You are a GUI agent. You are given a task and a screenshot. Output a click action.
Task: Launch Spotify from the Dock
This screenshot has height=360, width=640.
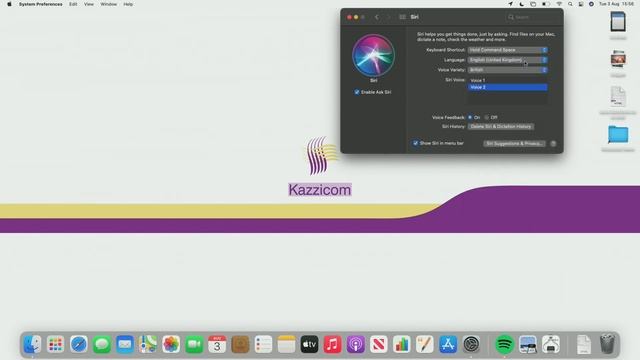[x=504, y=344]
